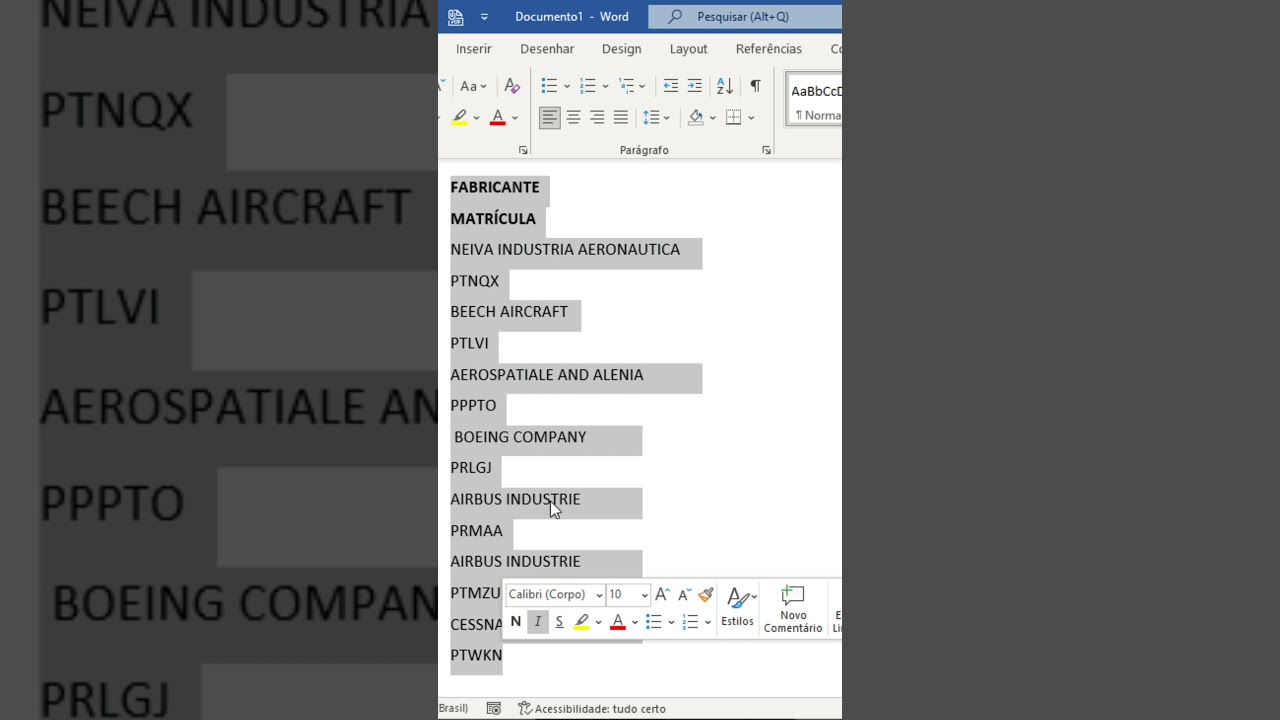The height and width of the screenshot is (720, 1280).
Task: Click the Pesquisar search box
Action: tap(745, 17)
